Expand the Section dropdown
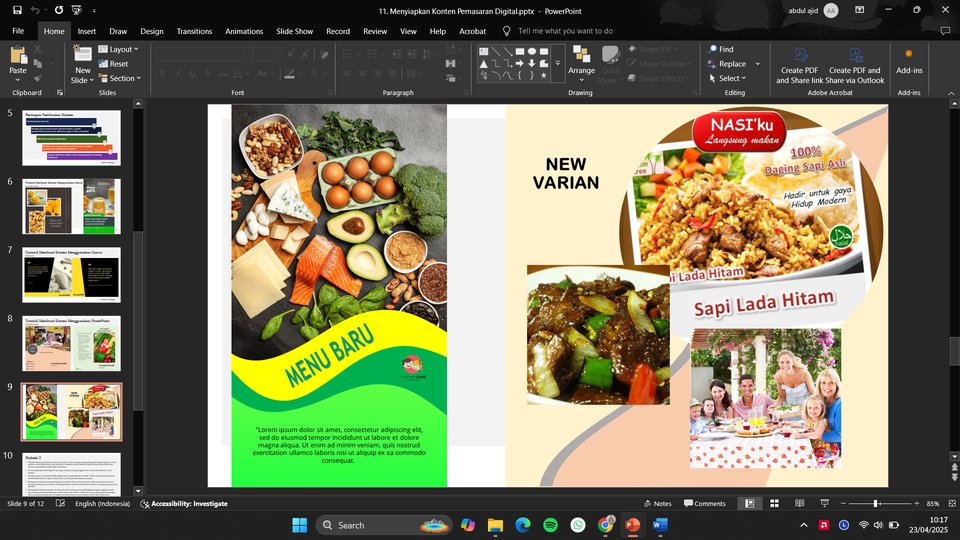This screenshot has width=960, height=540. click(120, 78)
